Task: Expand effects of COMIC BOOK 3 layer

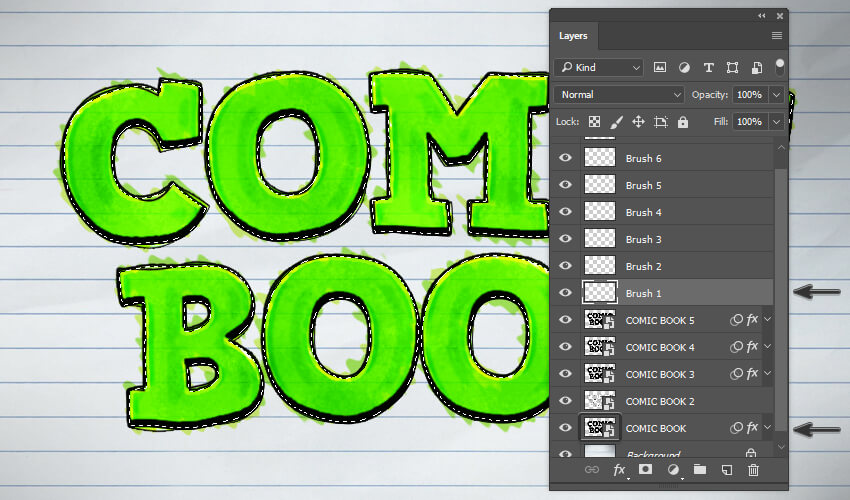Action: click(768, 373)
